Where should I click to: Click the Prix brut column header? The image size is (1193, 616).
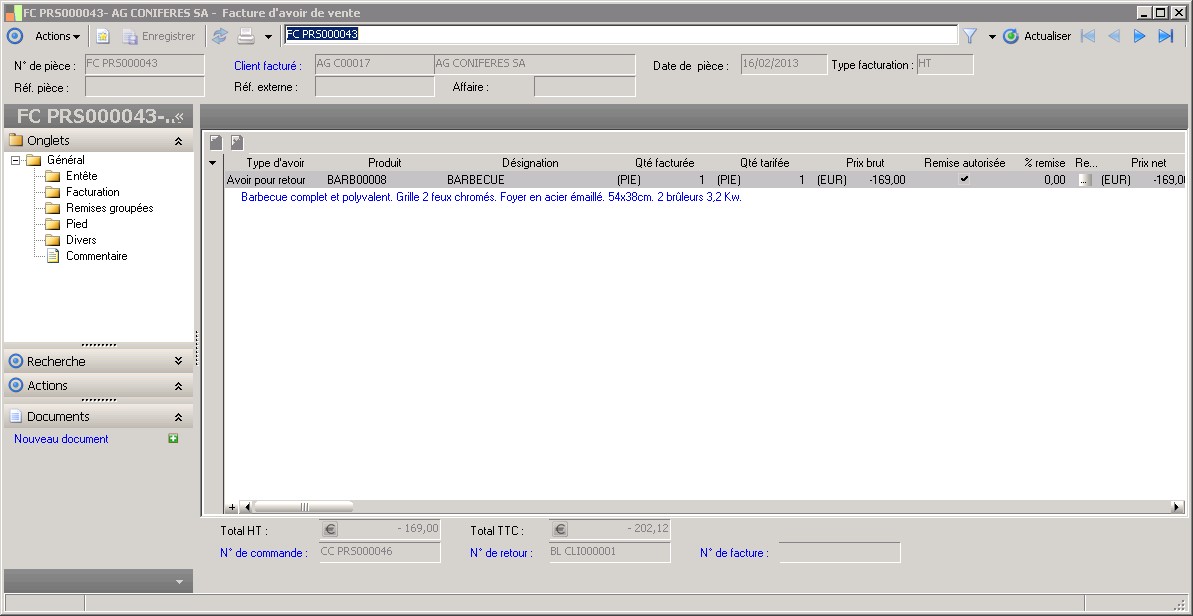point(865,163)
